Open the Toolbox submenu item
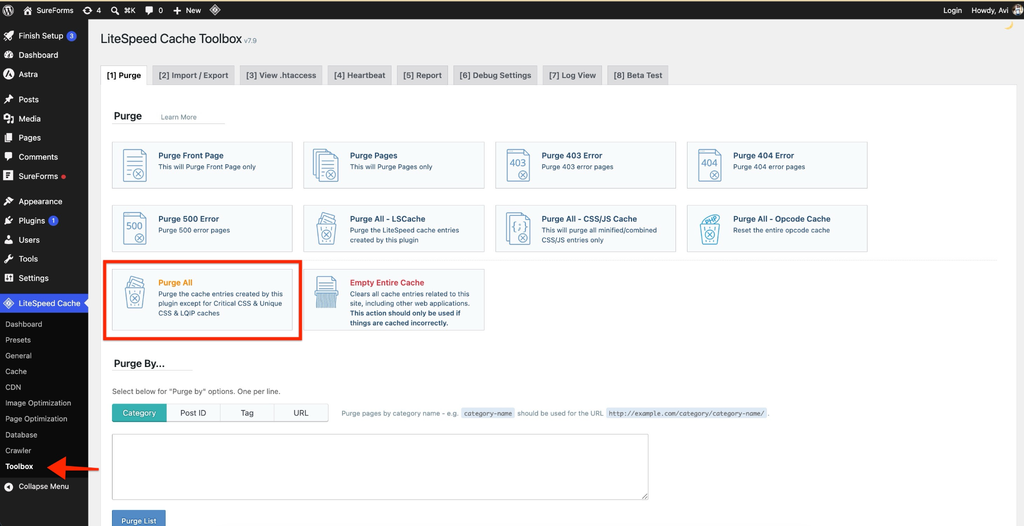The image size is (1024, 526). coord(19,467)
